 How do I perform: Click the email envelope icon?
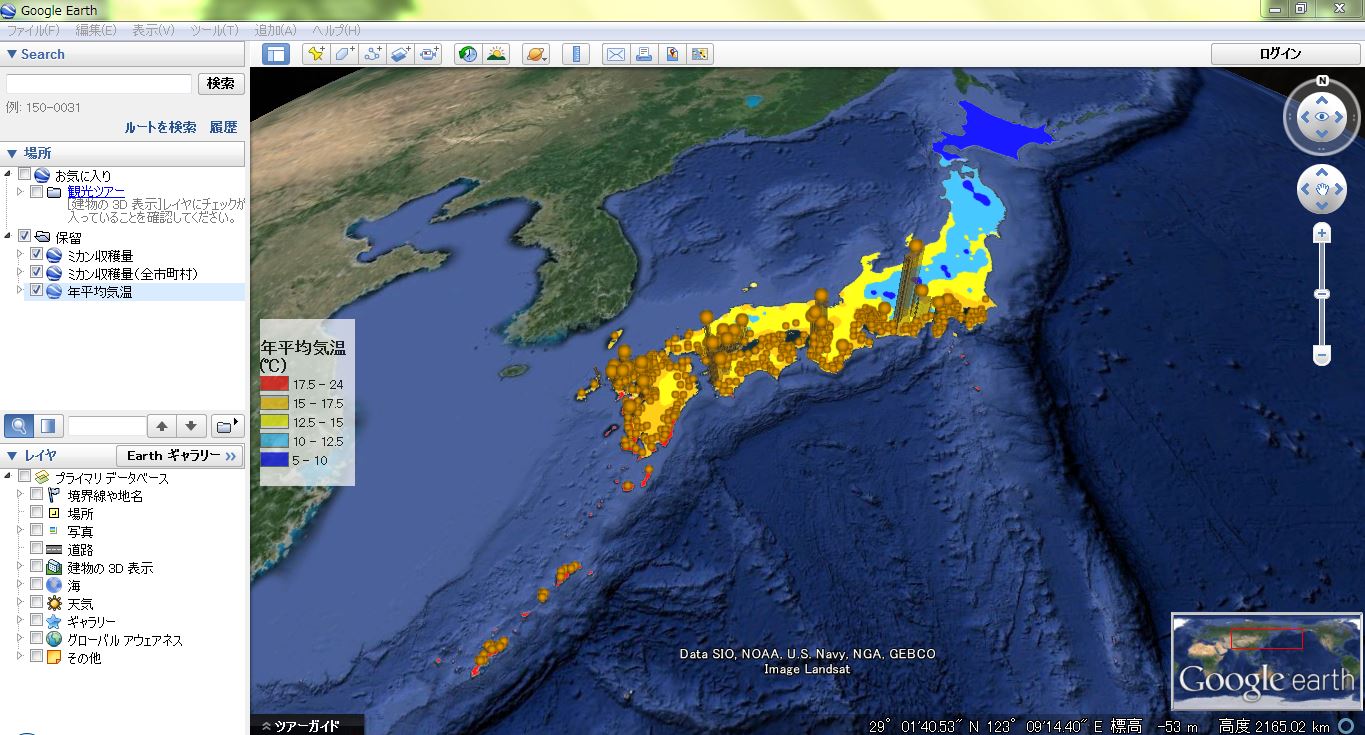pyautogui.click(x=615, y=54)
